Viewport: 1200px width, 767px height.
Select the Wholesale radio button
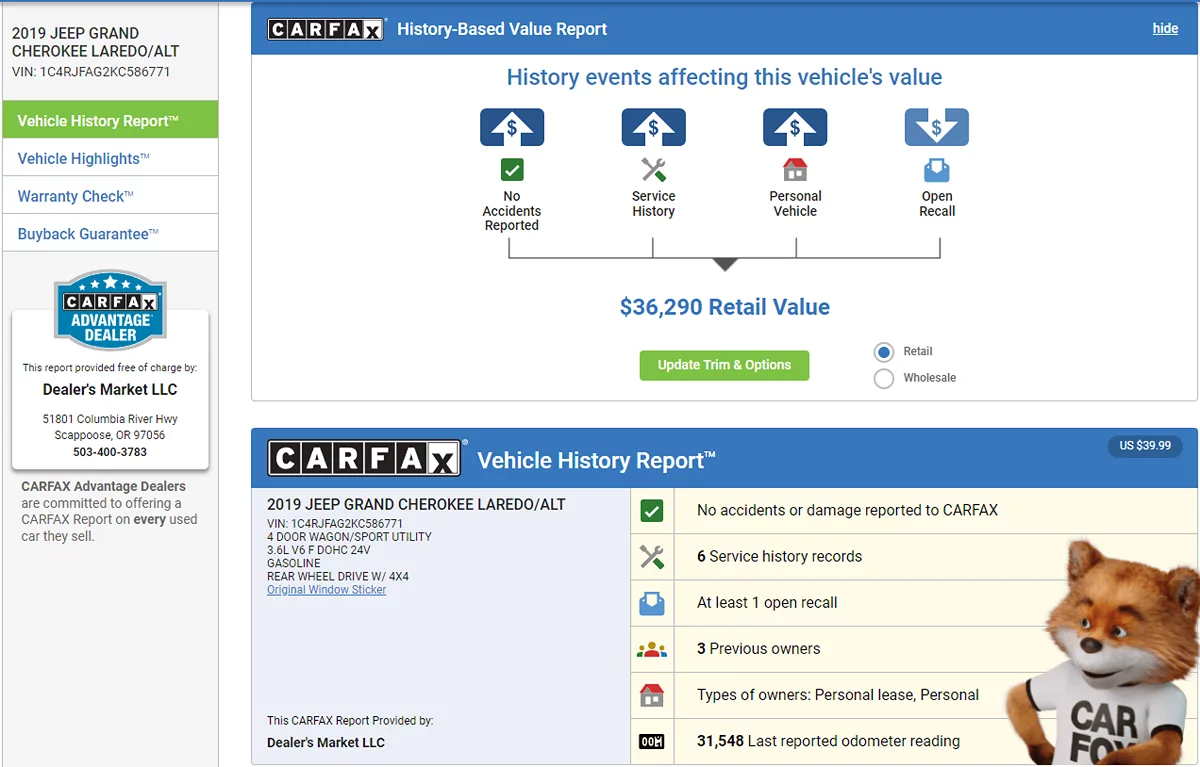coord(884,378)
